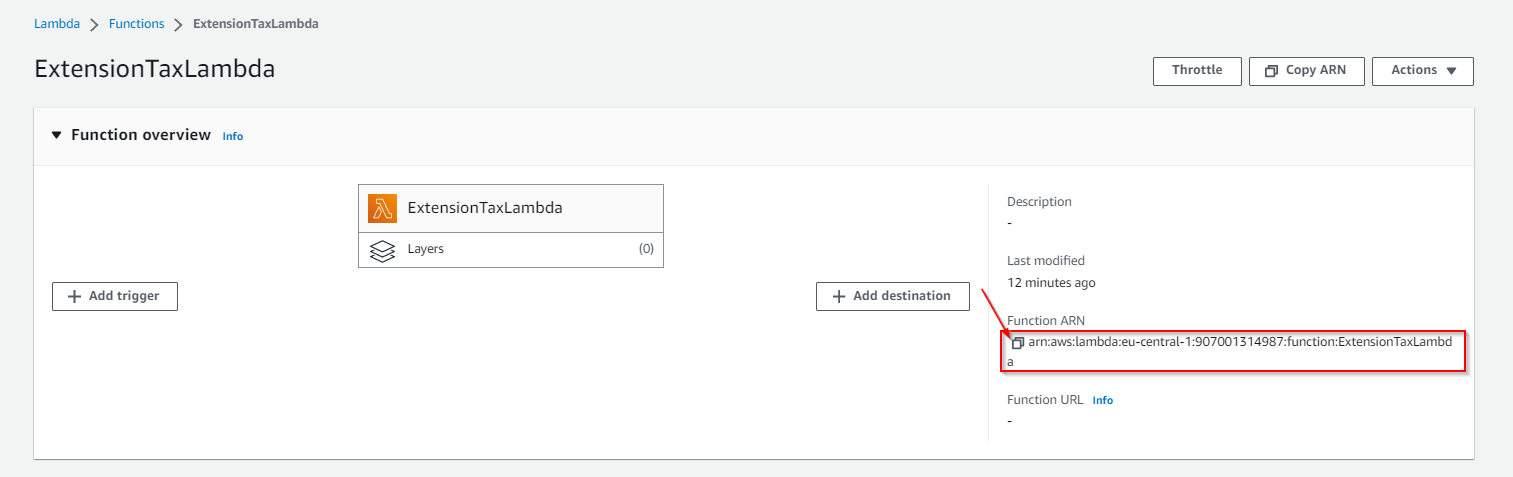Open the Actions dropdown menu
This screenshot has width=1513, height=477.
[x=1422, y=71]
